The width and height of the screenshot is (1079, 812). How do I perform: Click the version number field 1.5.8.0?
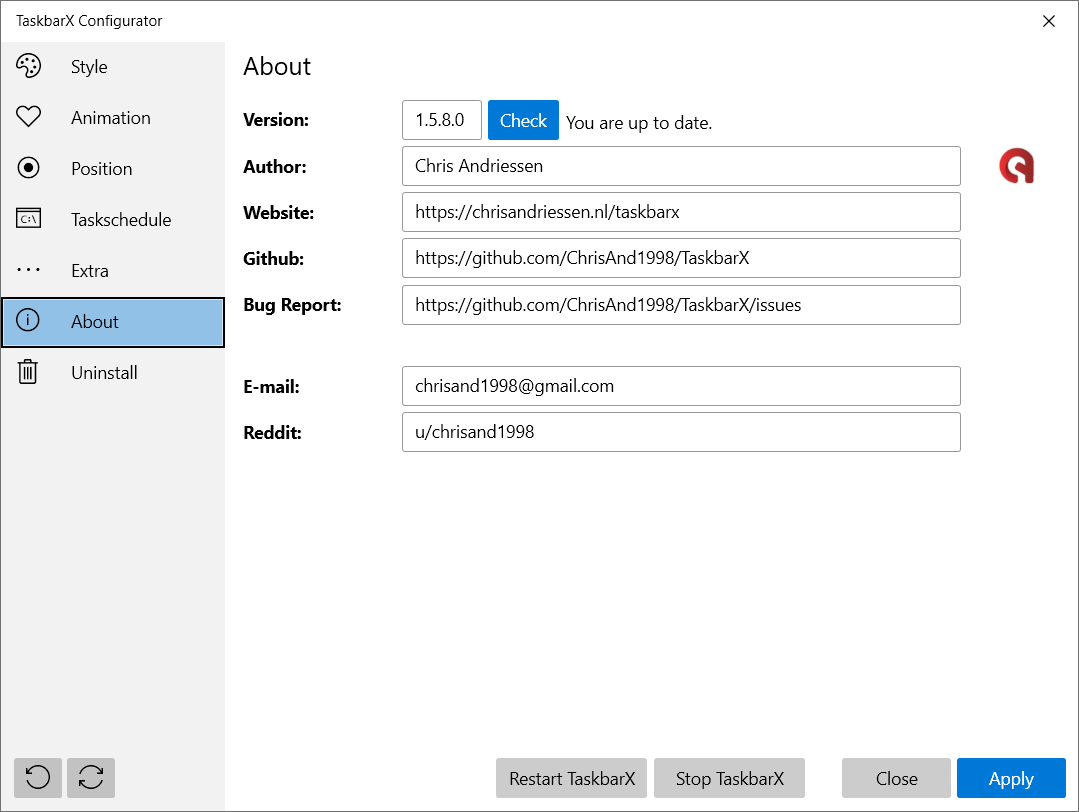coord(442,120)
